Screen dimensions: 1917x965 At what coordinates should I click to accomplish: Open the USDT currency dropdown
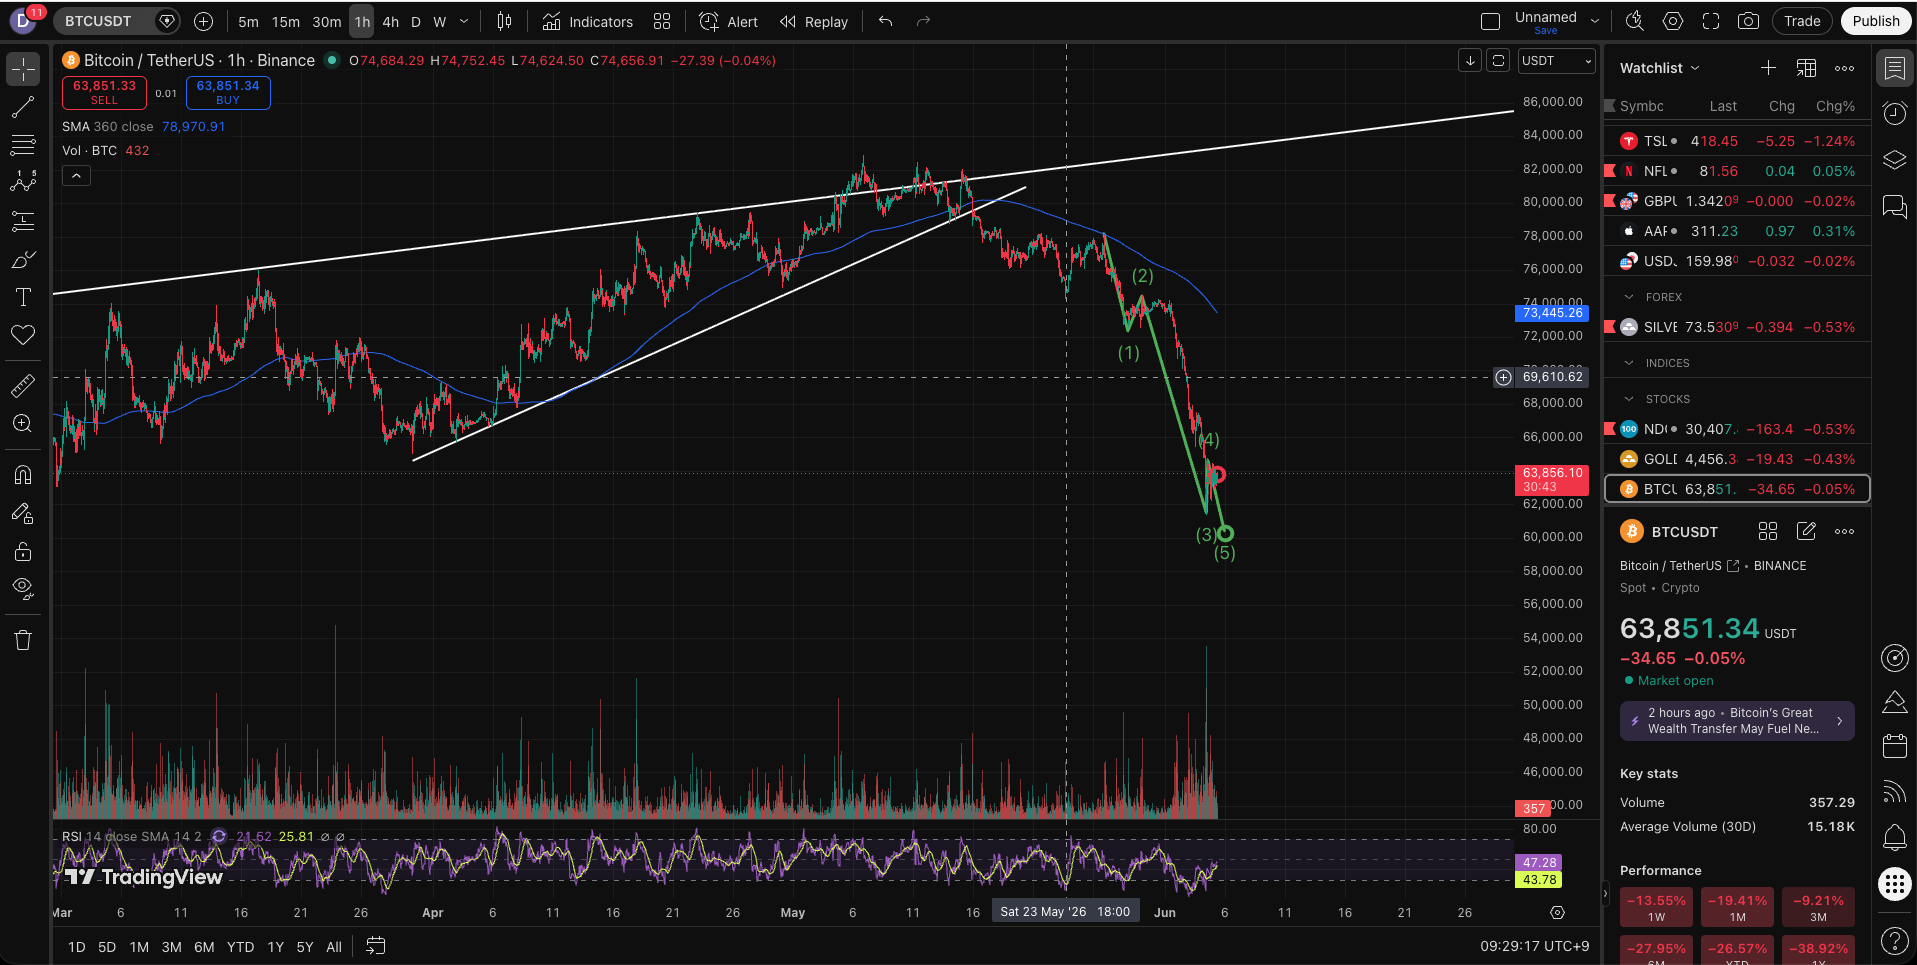[1556, 61]
